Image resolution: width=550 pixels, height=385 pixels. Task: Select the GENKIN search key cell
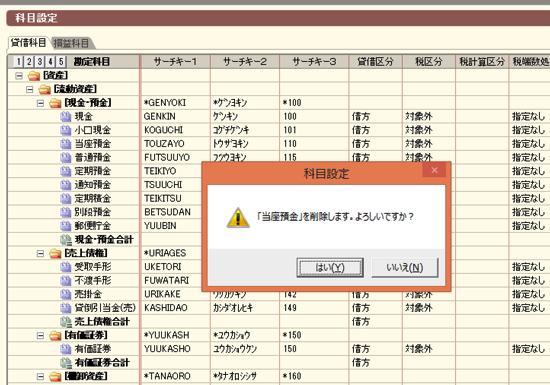pos(175,116)
